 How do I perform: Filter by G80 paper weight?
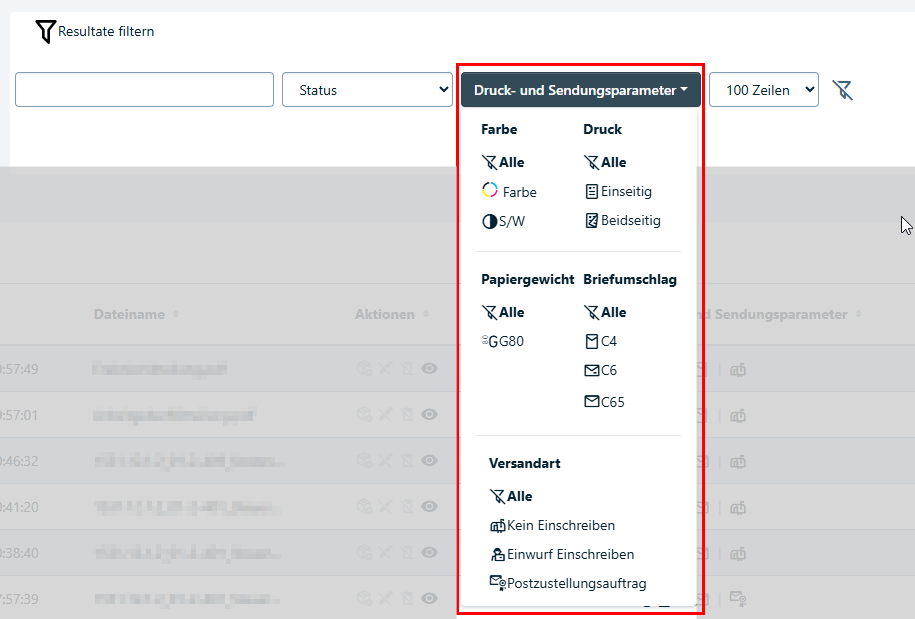[502, 341]
